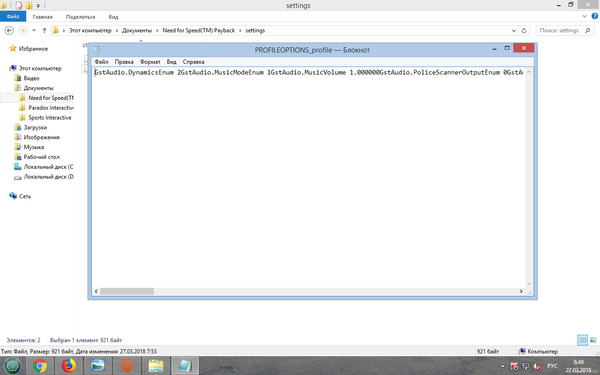Image resolution: width=600 pixels, height=375 pixels.
Task: Go forward in Explorer navigation
Action: point(23,31)
